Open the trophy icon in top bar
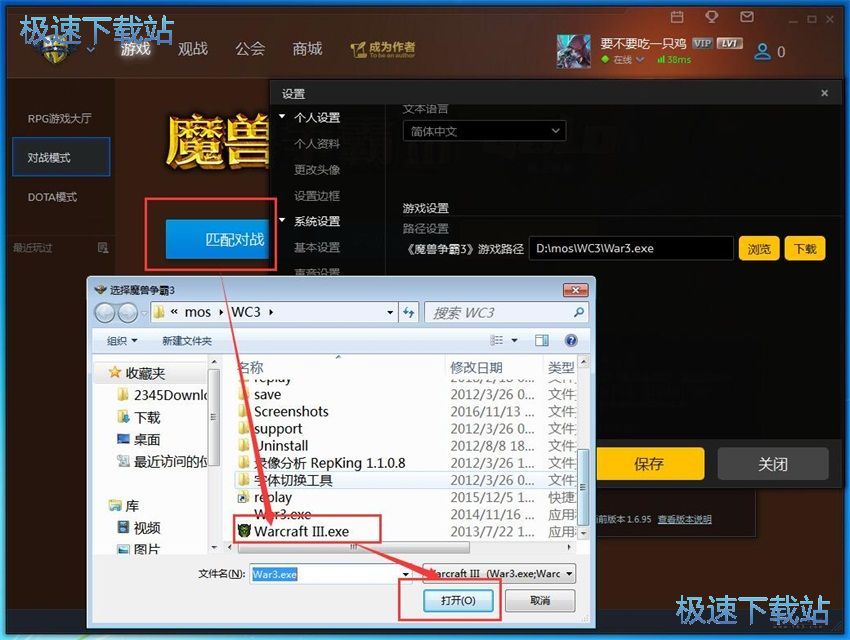850x640 pixels. pyautogui.click(x=712, y=17)
